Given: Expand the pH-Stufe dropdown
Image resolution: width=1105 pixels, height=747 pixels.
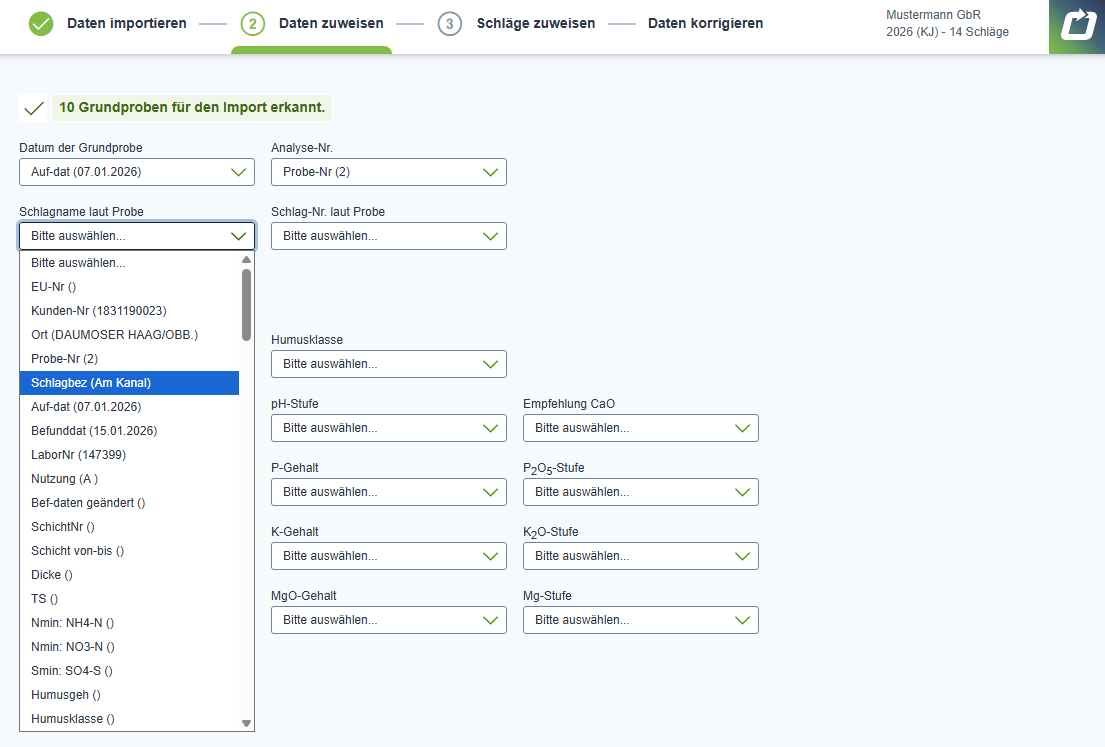Looking at the screenshot, I should [388, 428].
